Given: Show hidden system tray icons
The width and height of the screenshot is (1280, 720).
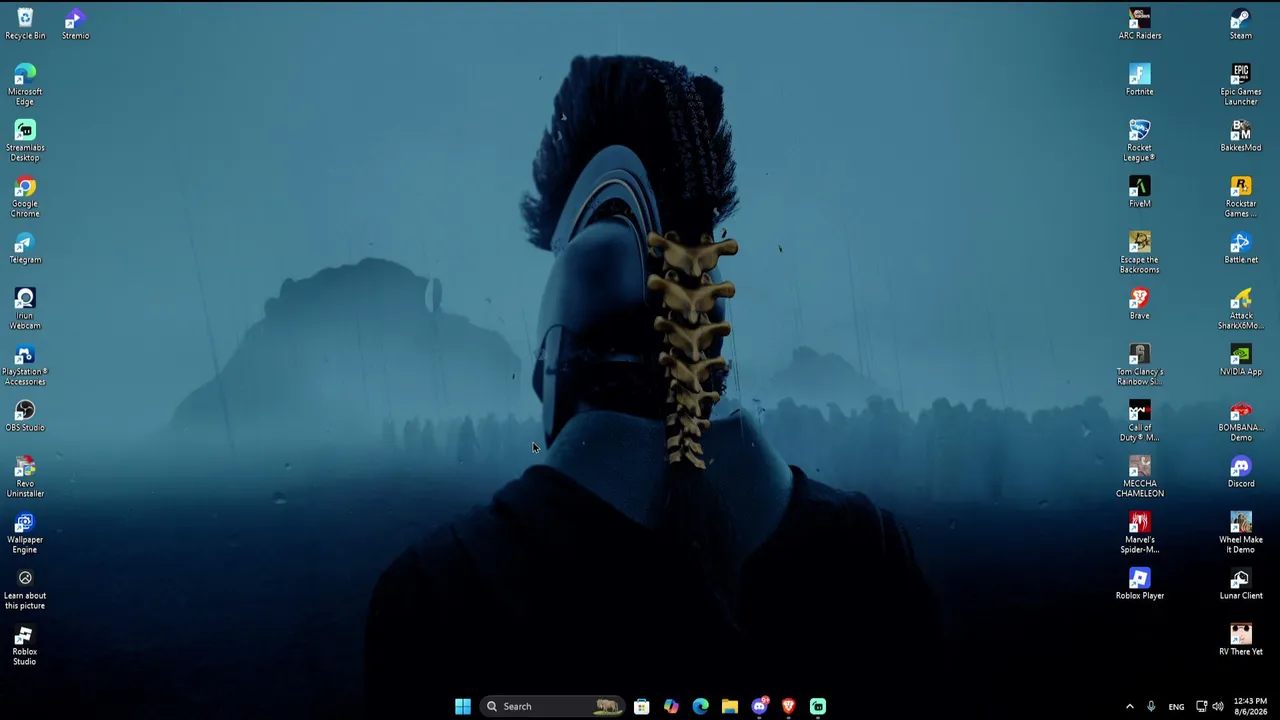Looking at the screenshot, I should tap(1130, 706).
